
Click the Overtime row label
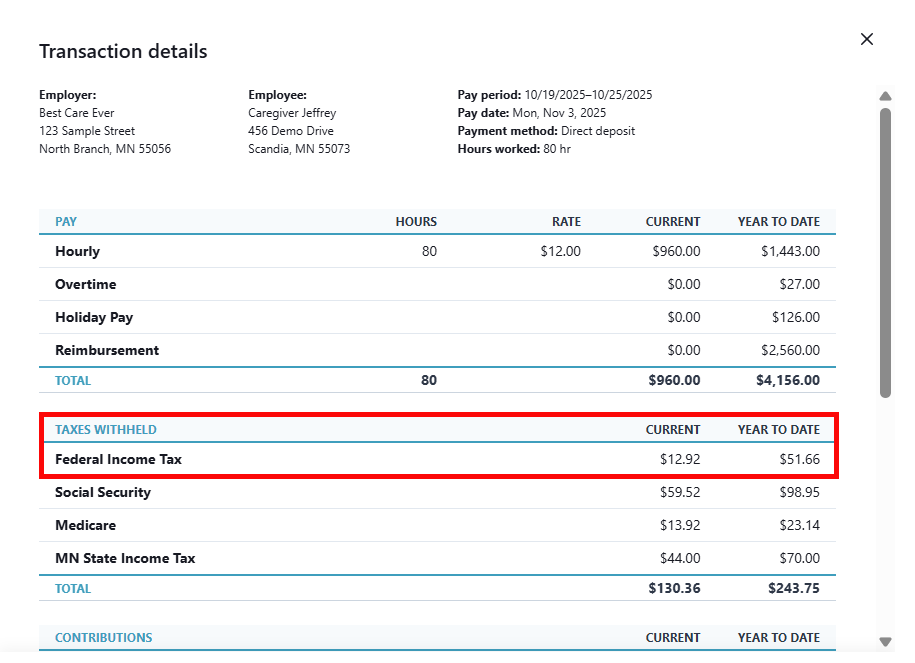pos(85,284)
